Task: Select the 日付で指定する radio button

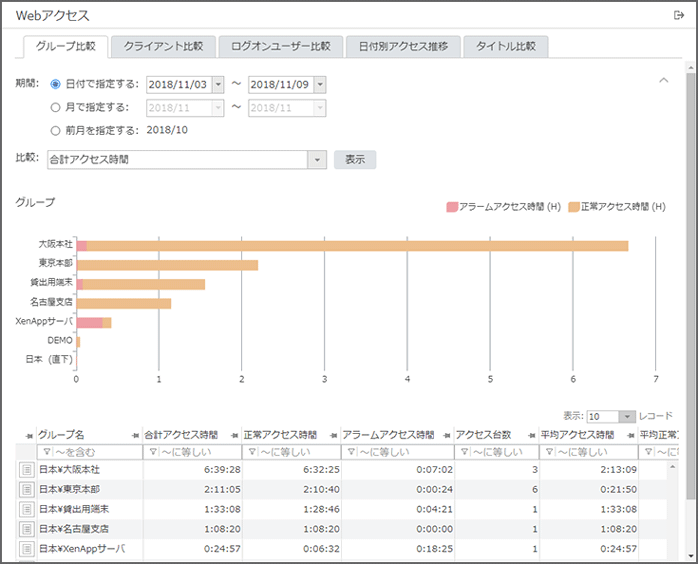Action: coord(56,84)
